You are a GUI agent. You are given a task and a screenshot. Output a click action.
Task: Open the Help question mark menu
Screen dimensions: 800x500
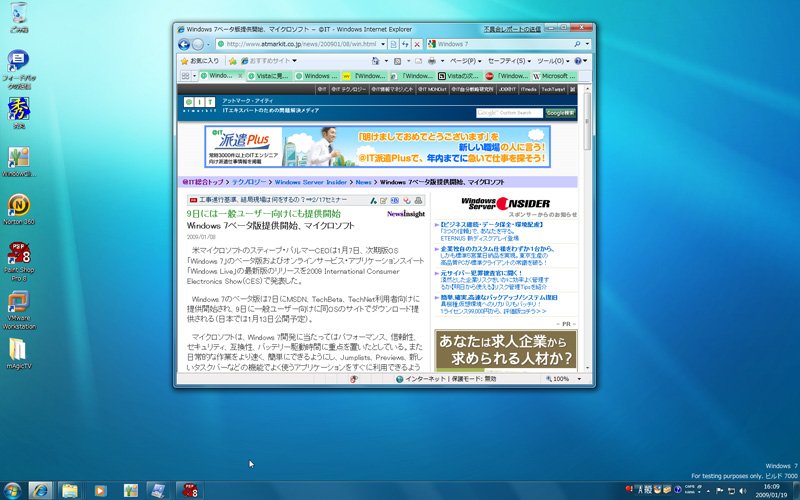coord(581,61)
